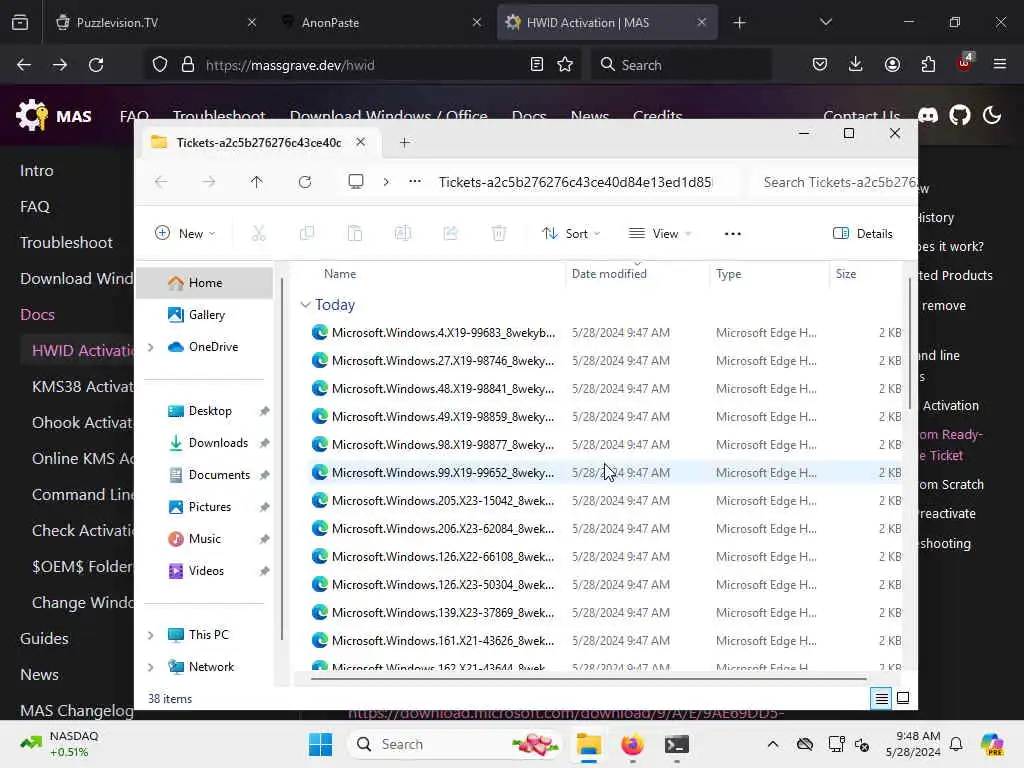Toggle the Details pane in Explorer

click(863, 233)
